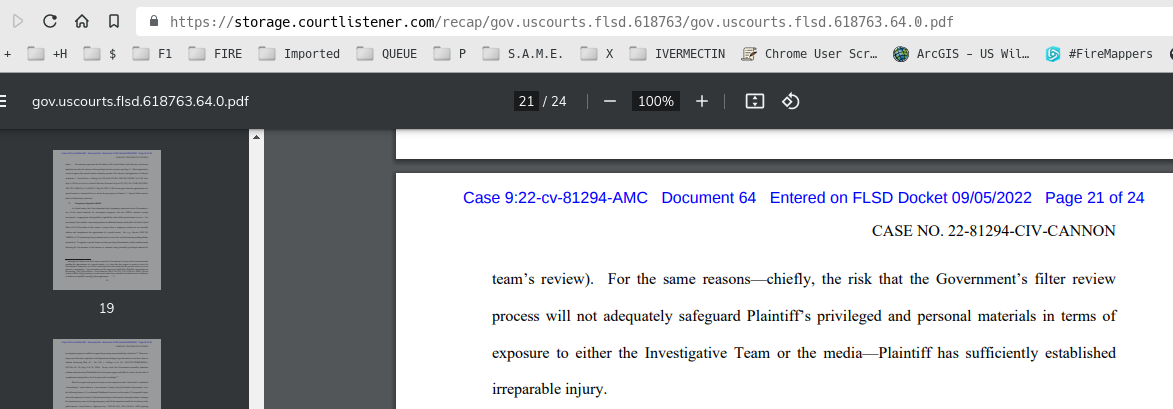The width and height of the screenshot is (1173, 409).
Task: Zoom in with the plus button
Action: tap(702, 101)
